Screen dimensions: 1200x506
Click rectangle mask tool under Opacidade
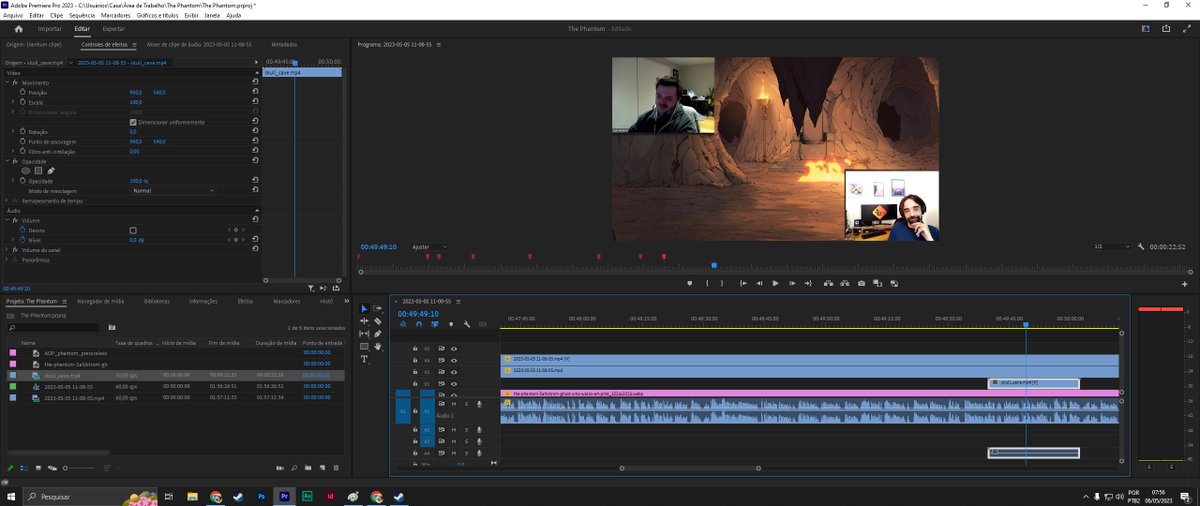click(38, 171)
